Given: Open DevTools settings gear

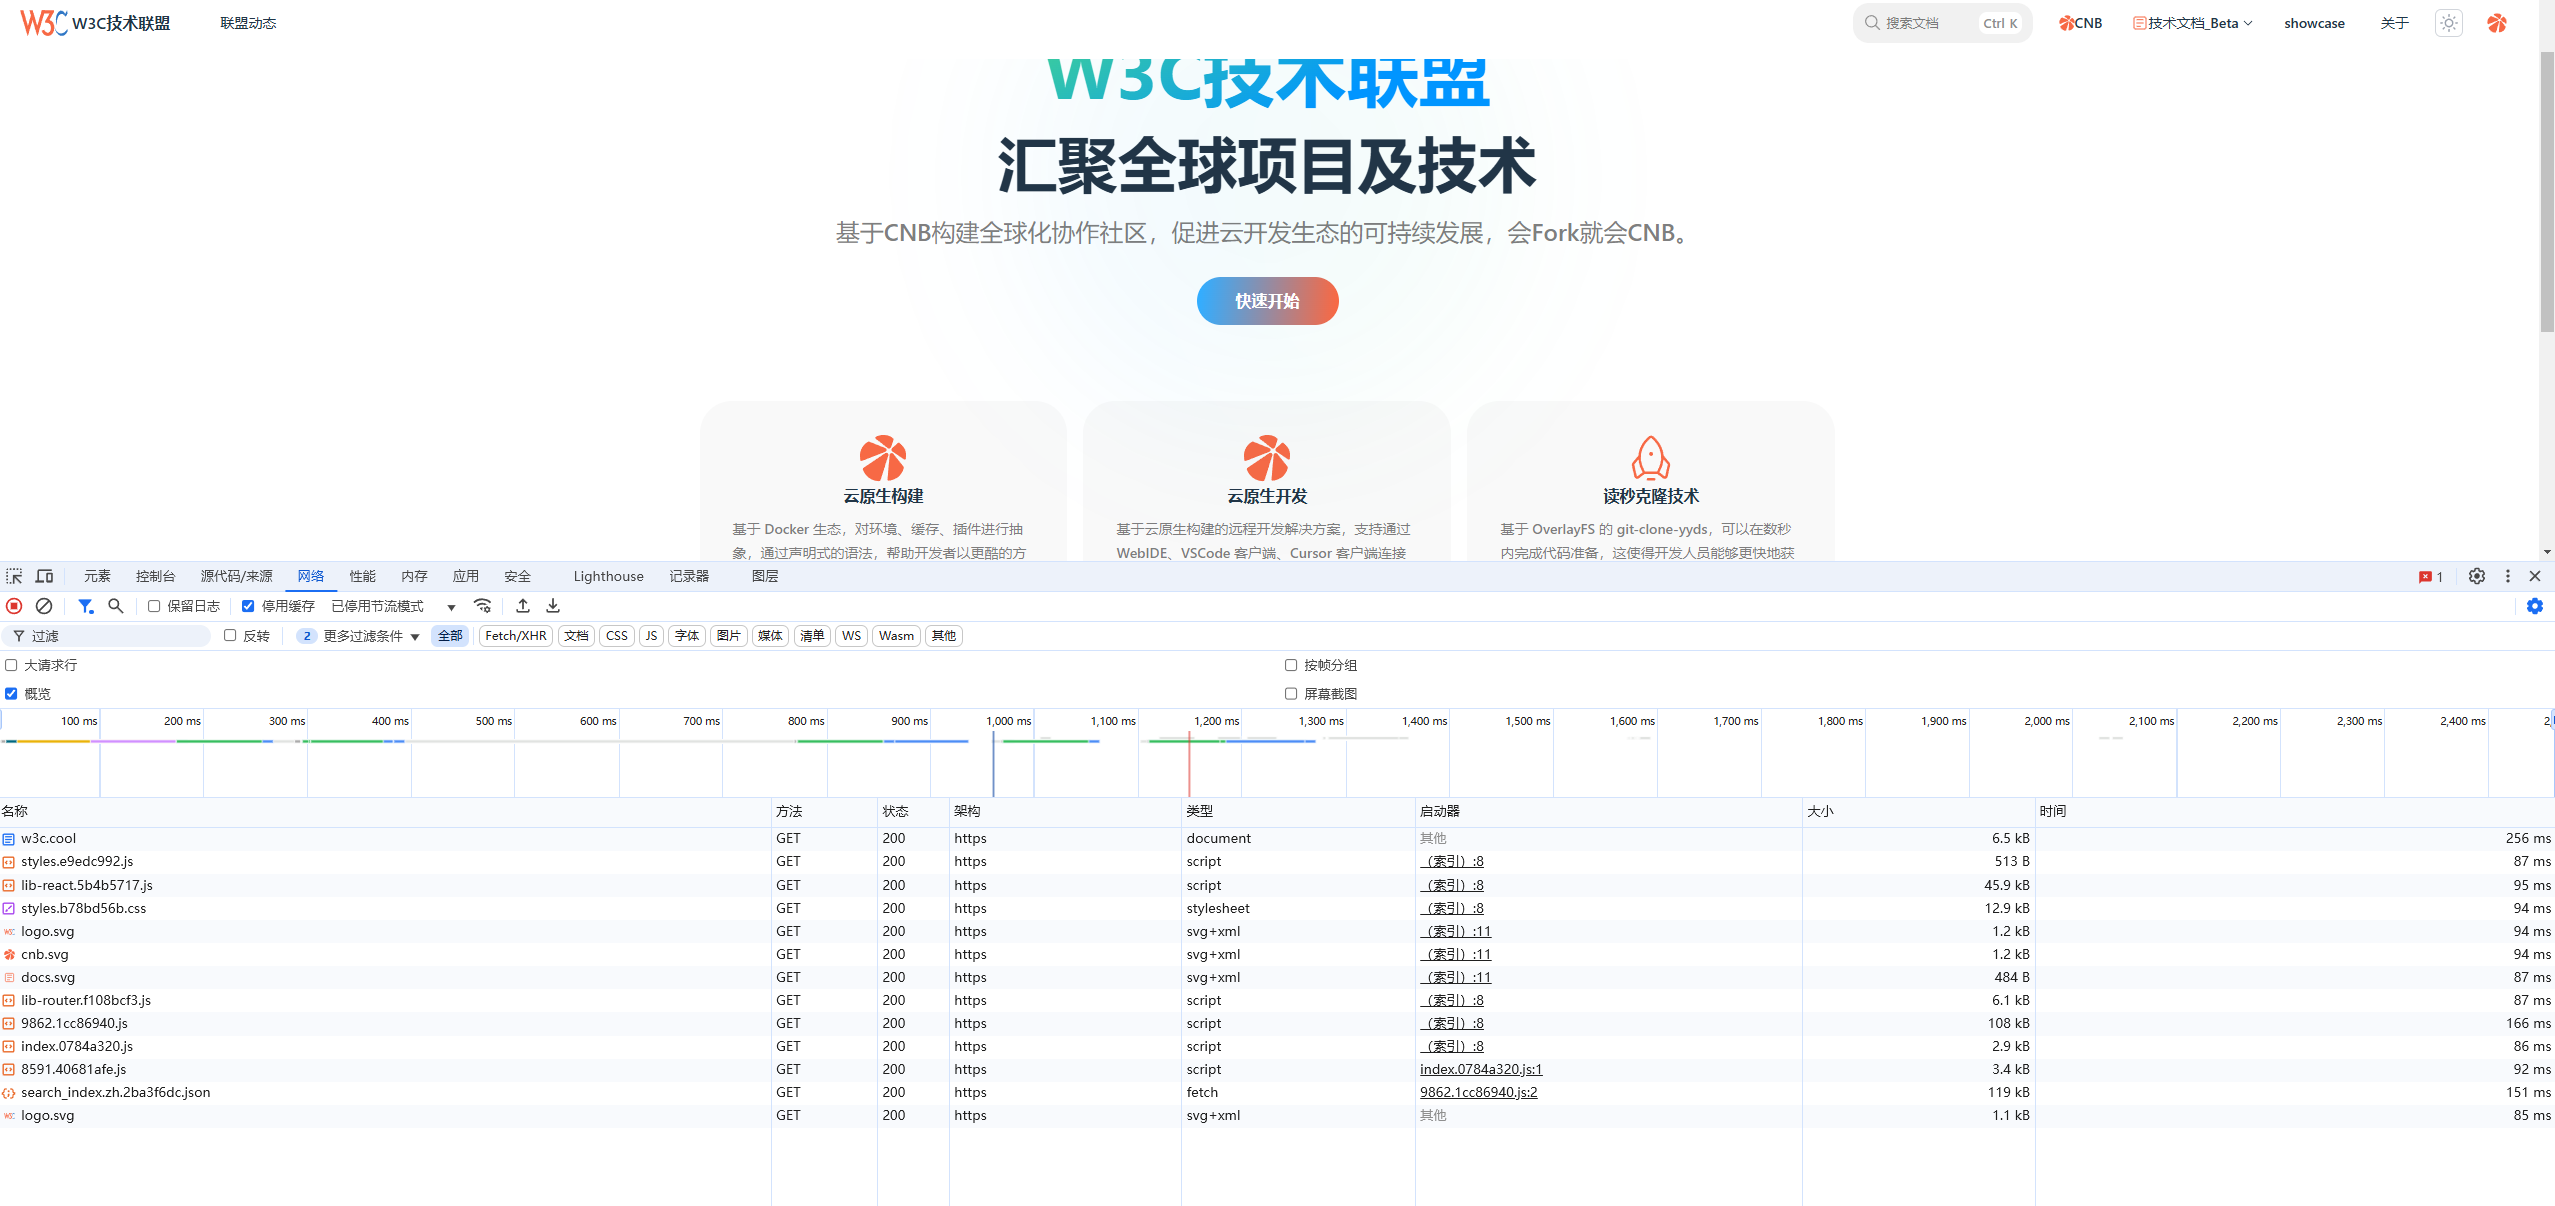Looking at the screenshot, I should tap(2476, 576).
